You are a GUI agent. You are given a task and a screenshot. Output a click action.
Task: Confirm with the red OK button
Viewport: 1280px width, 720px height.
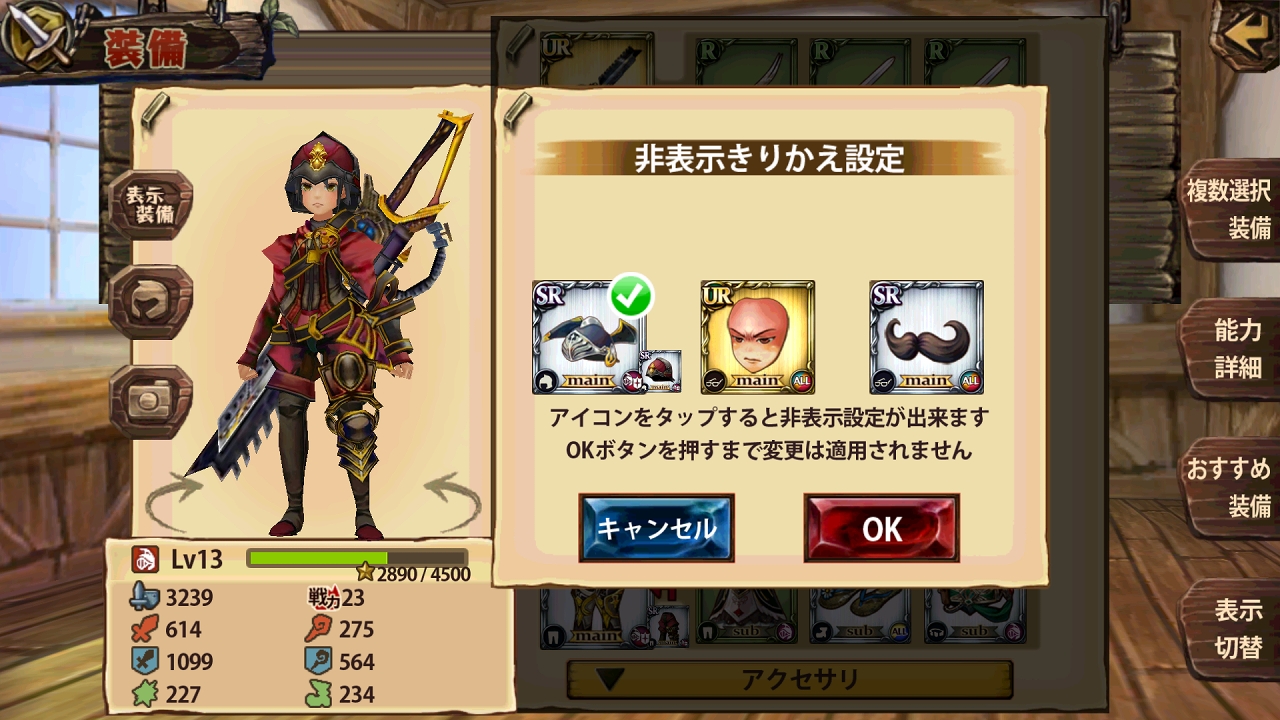(x=882, y=528)
